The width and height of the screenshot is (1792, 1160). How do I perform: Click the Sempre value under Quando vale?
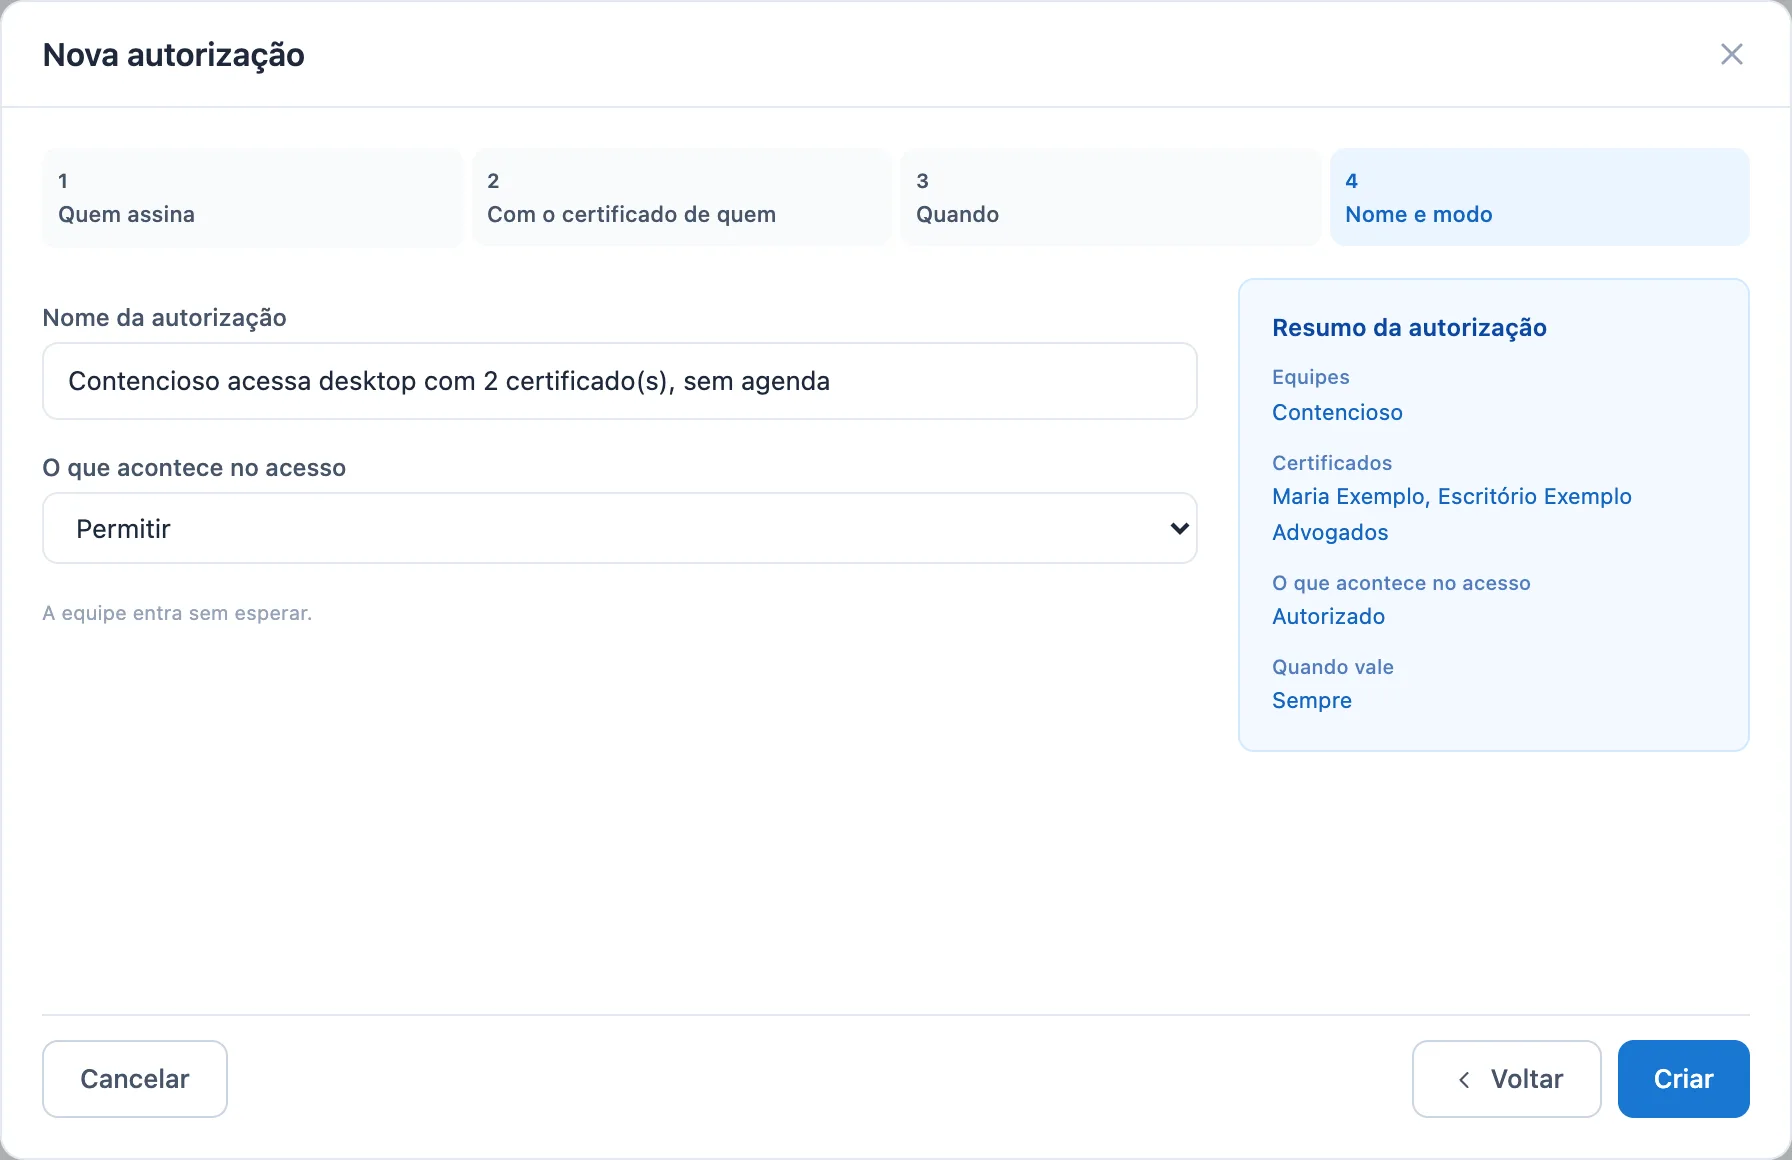tap(1312, 700)
